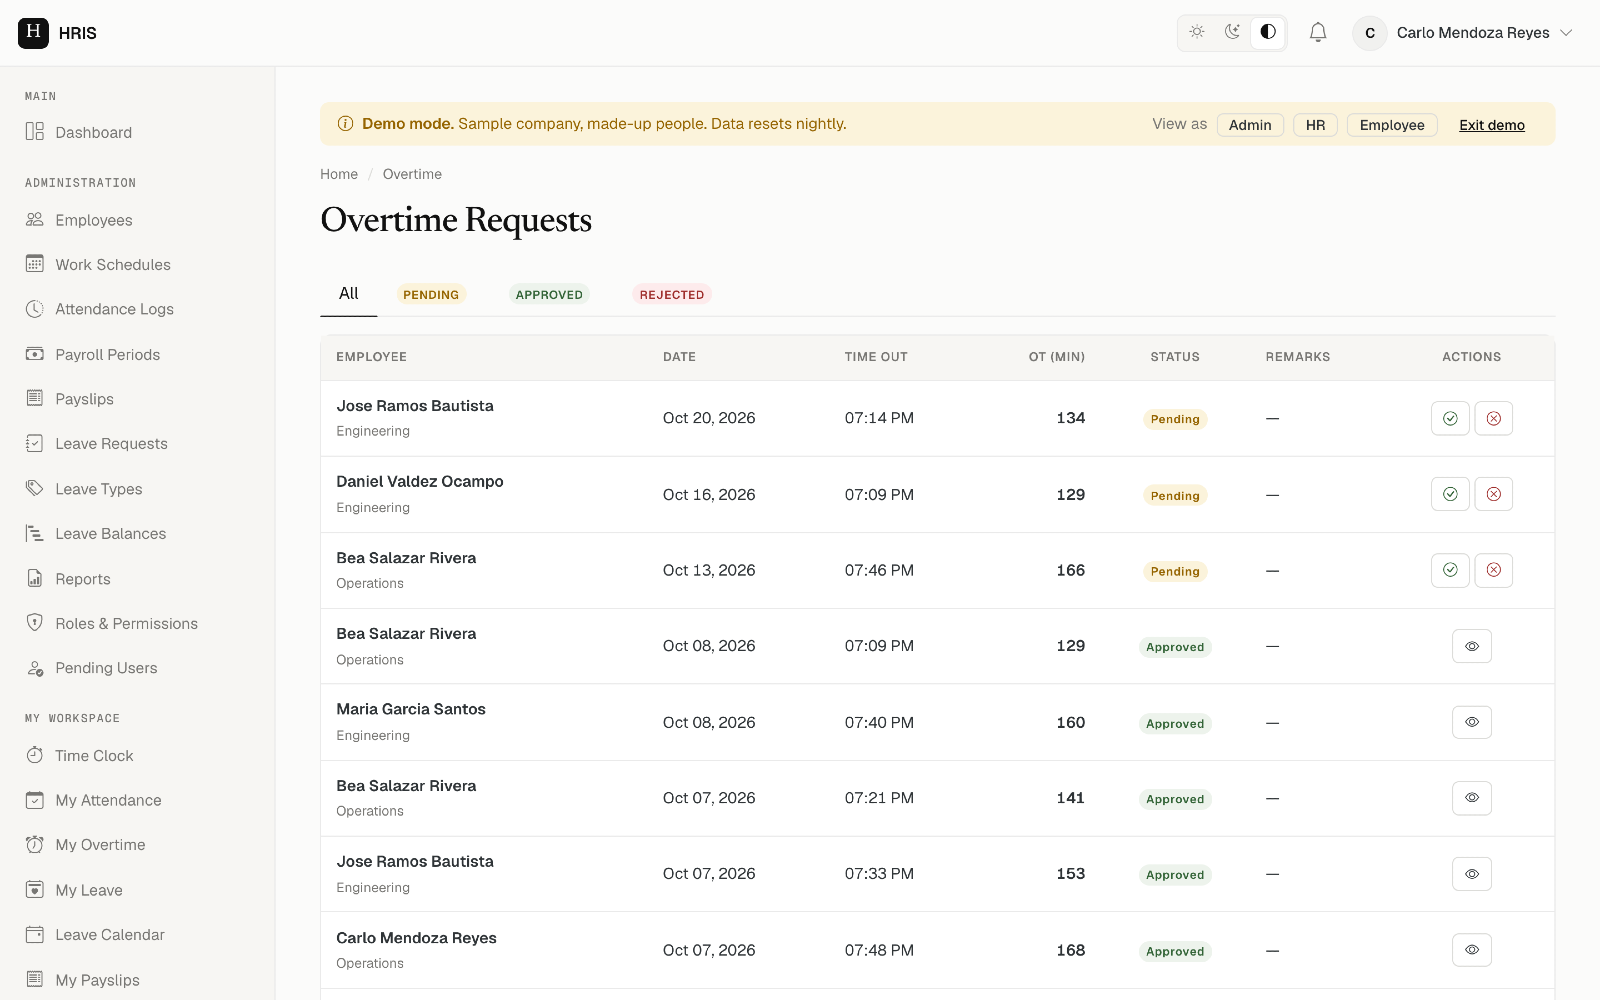Approve Daniel Valdez Ocampo's overtime request
Screen dimensions: 1600x1000
tap(1450, 494)
